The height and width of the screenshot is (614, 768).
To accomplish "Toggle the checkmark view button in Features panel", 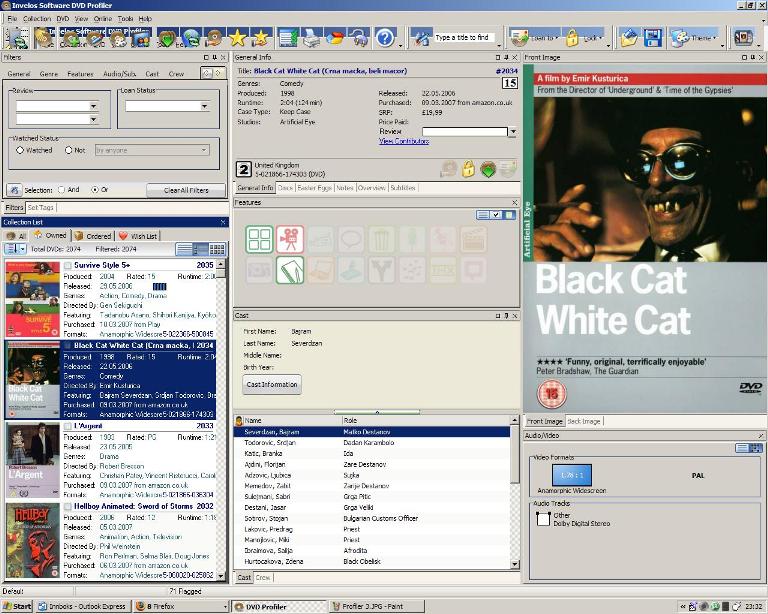I will pyautogui.click(x=496, y=215).
